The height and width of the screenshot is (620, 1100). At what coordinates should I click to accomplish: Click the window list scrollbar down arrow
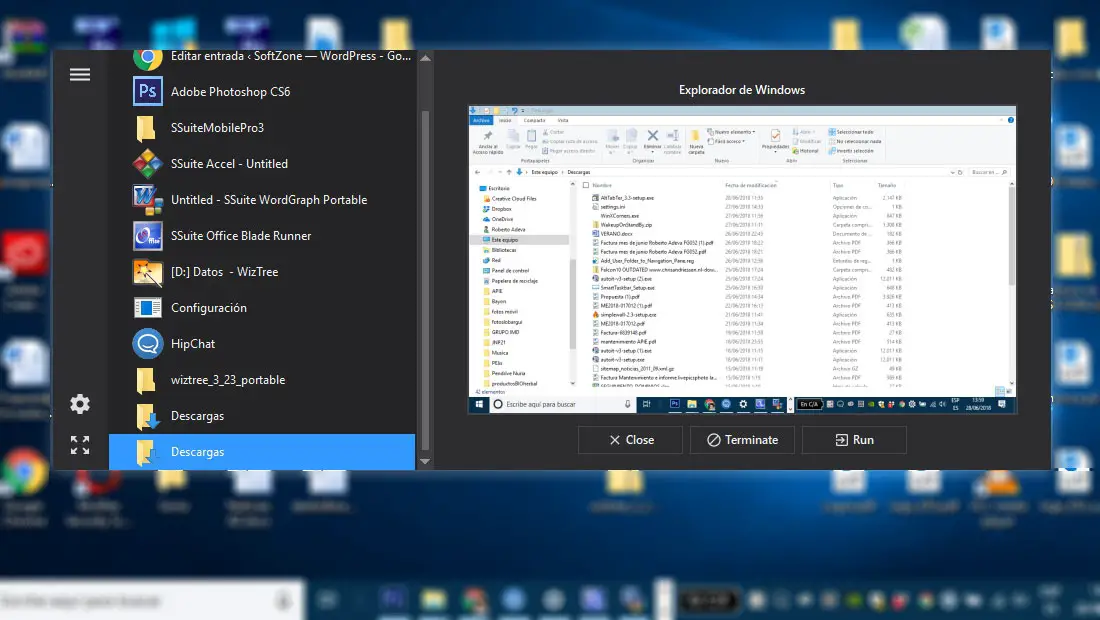425,462
